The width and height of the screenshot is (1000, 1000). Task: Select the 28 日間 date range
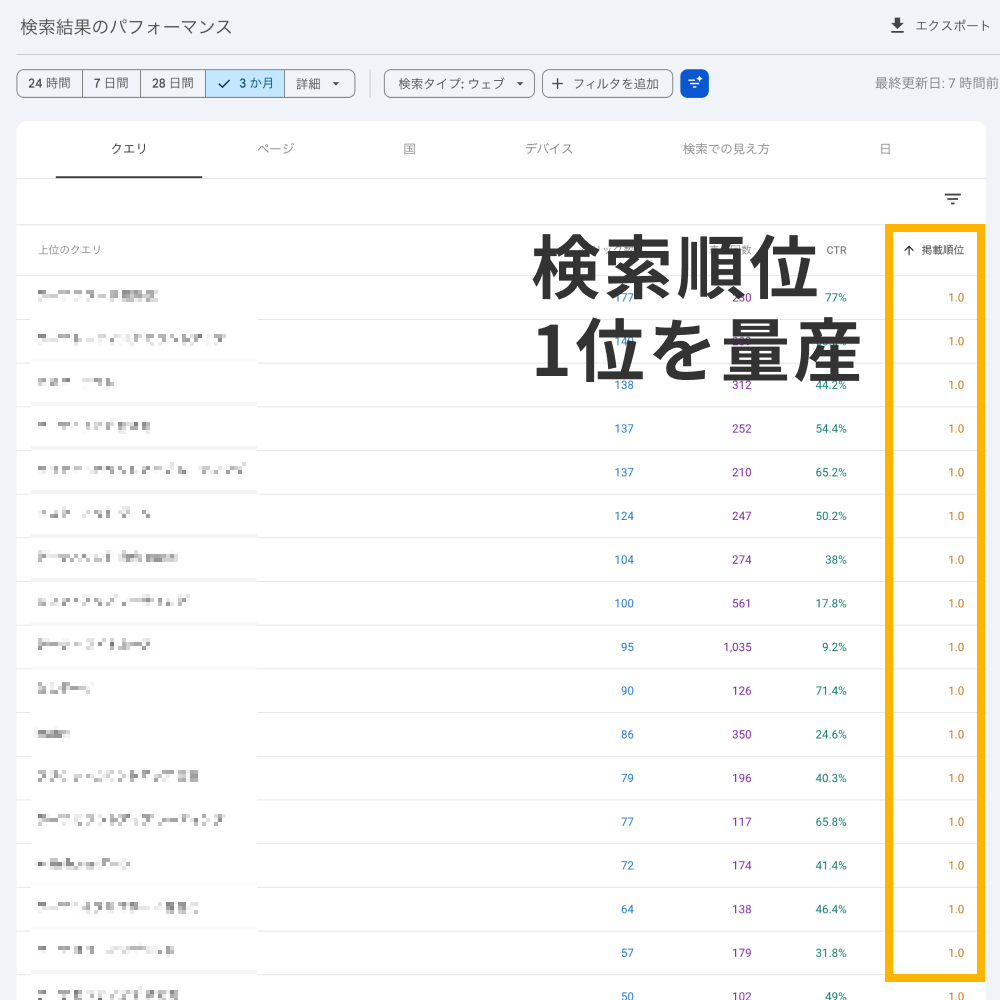(173, 84)
